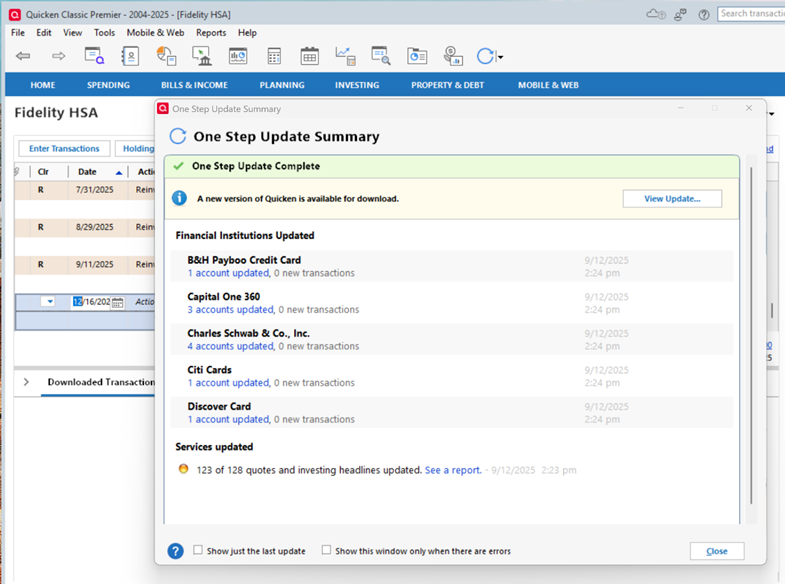Go back with the left arrow toolbar icon
Image resolution: width=785 pixels, height=584 pixels.
[23, 56]
